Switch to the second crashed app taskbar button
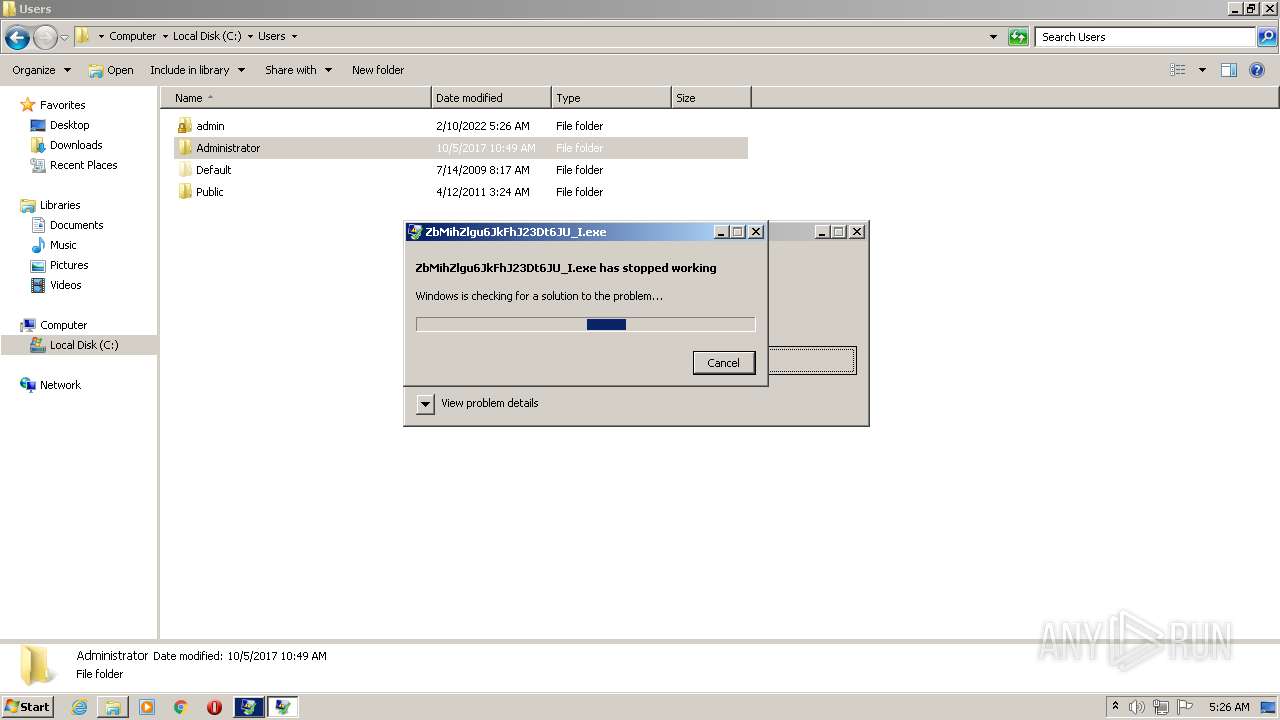 tap(283, 707)
